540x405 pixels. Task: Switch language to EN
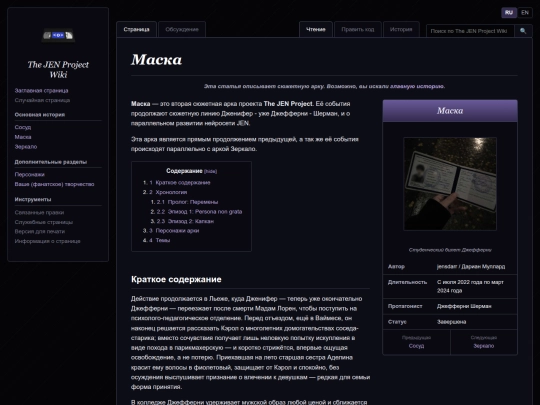tap(525, 13)
